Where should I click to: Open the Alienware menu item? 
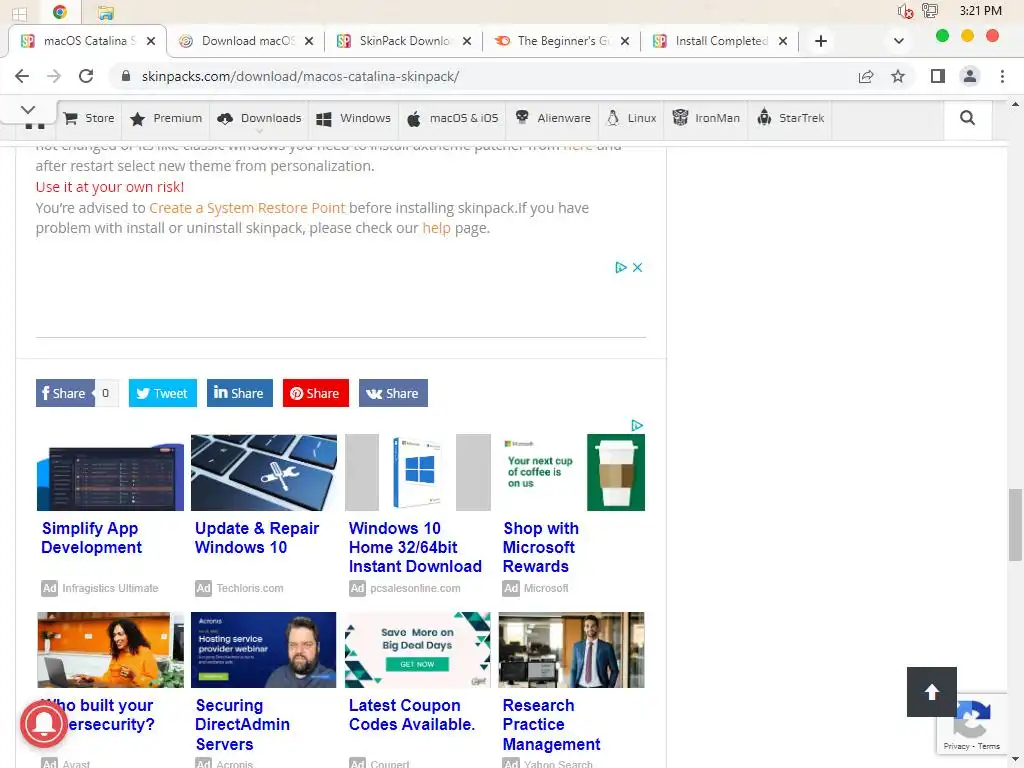click(552, 118)
